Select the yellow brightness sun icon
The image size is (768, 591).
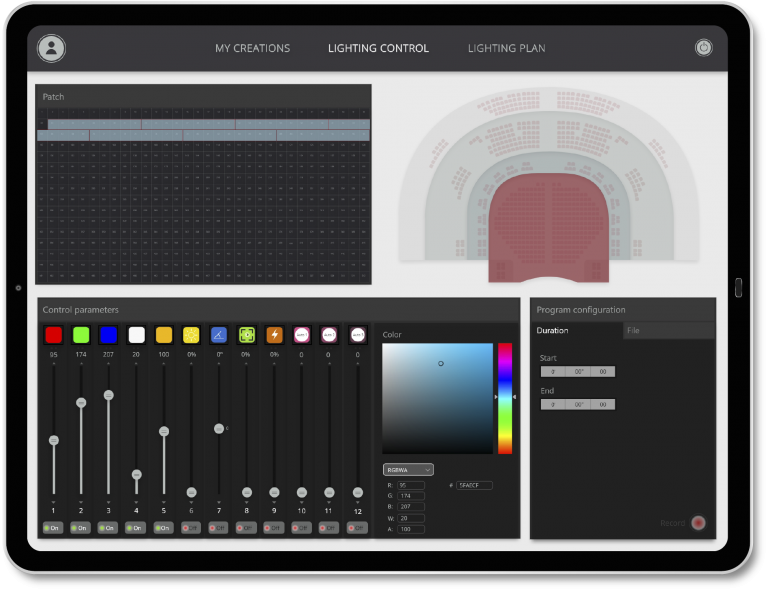(191, 335)
